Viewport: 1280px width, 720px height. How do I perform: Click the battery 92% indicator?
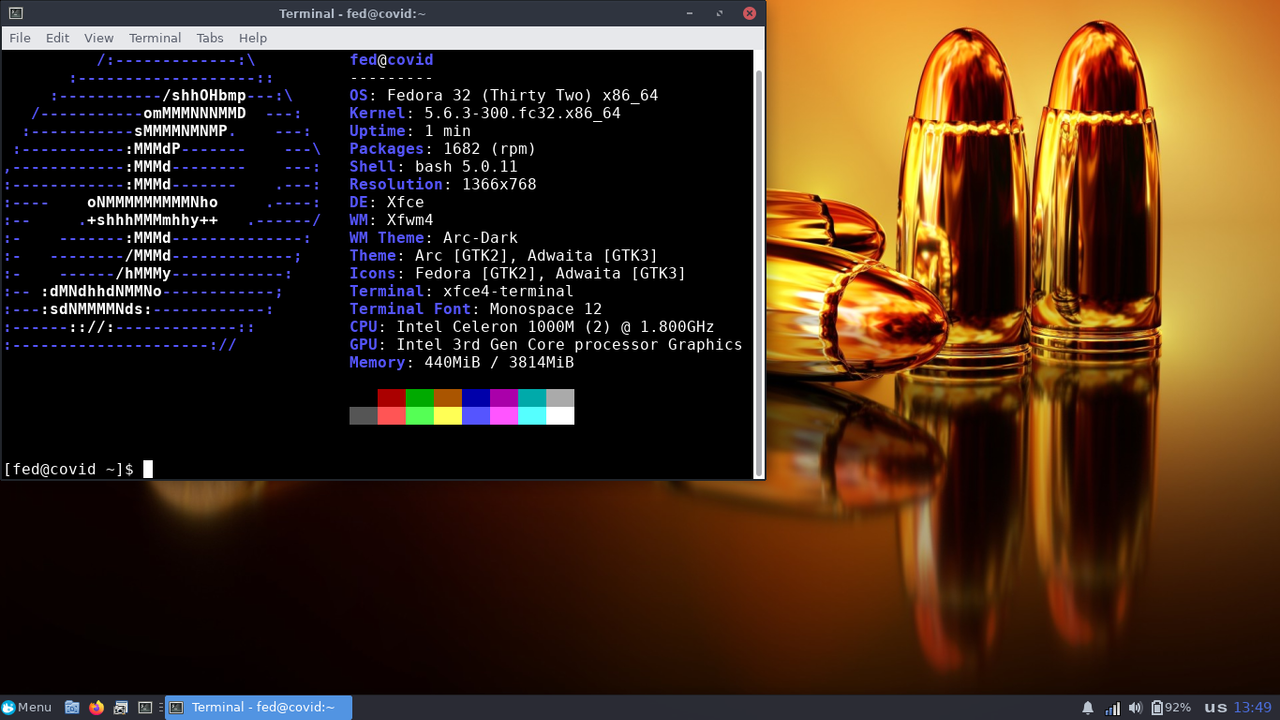pyautogui.click(x=1171, y=707)
